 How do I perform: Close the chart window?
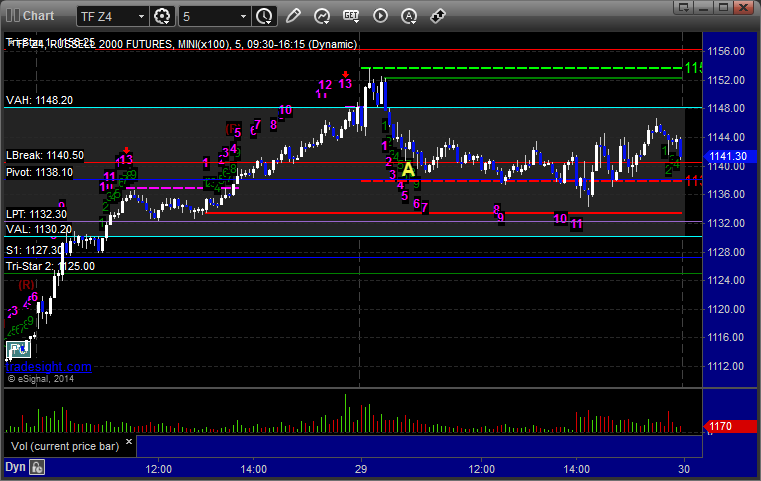point(743,7)
